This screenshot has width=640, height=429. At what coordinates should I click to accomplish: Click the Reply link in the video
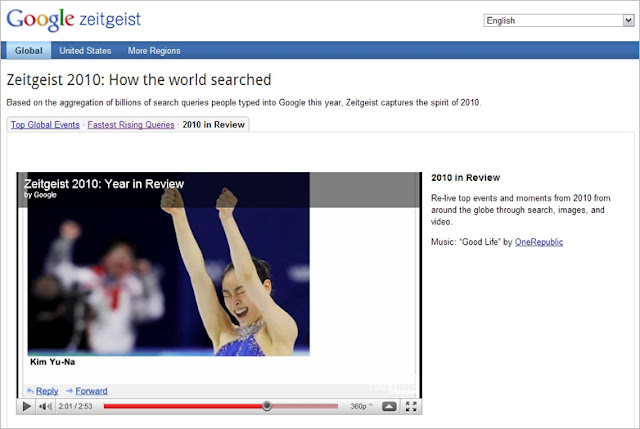tap(47, 391)
